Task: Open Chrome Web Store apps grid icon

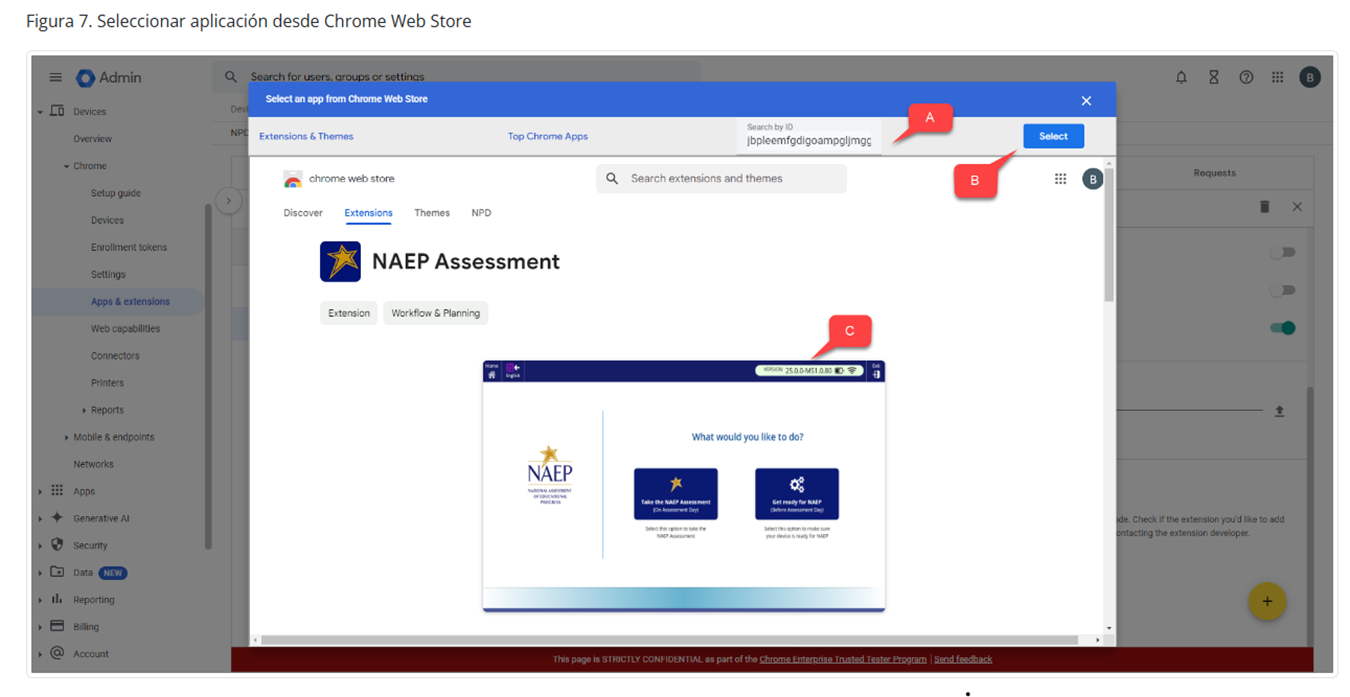Action: (x=1060, y=179)
